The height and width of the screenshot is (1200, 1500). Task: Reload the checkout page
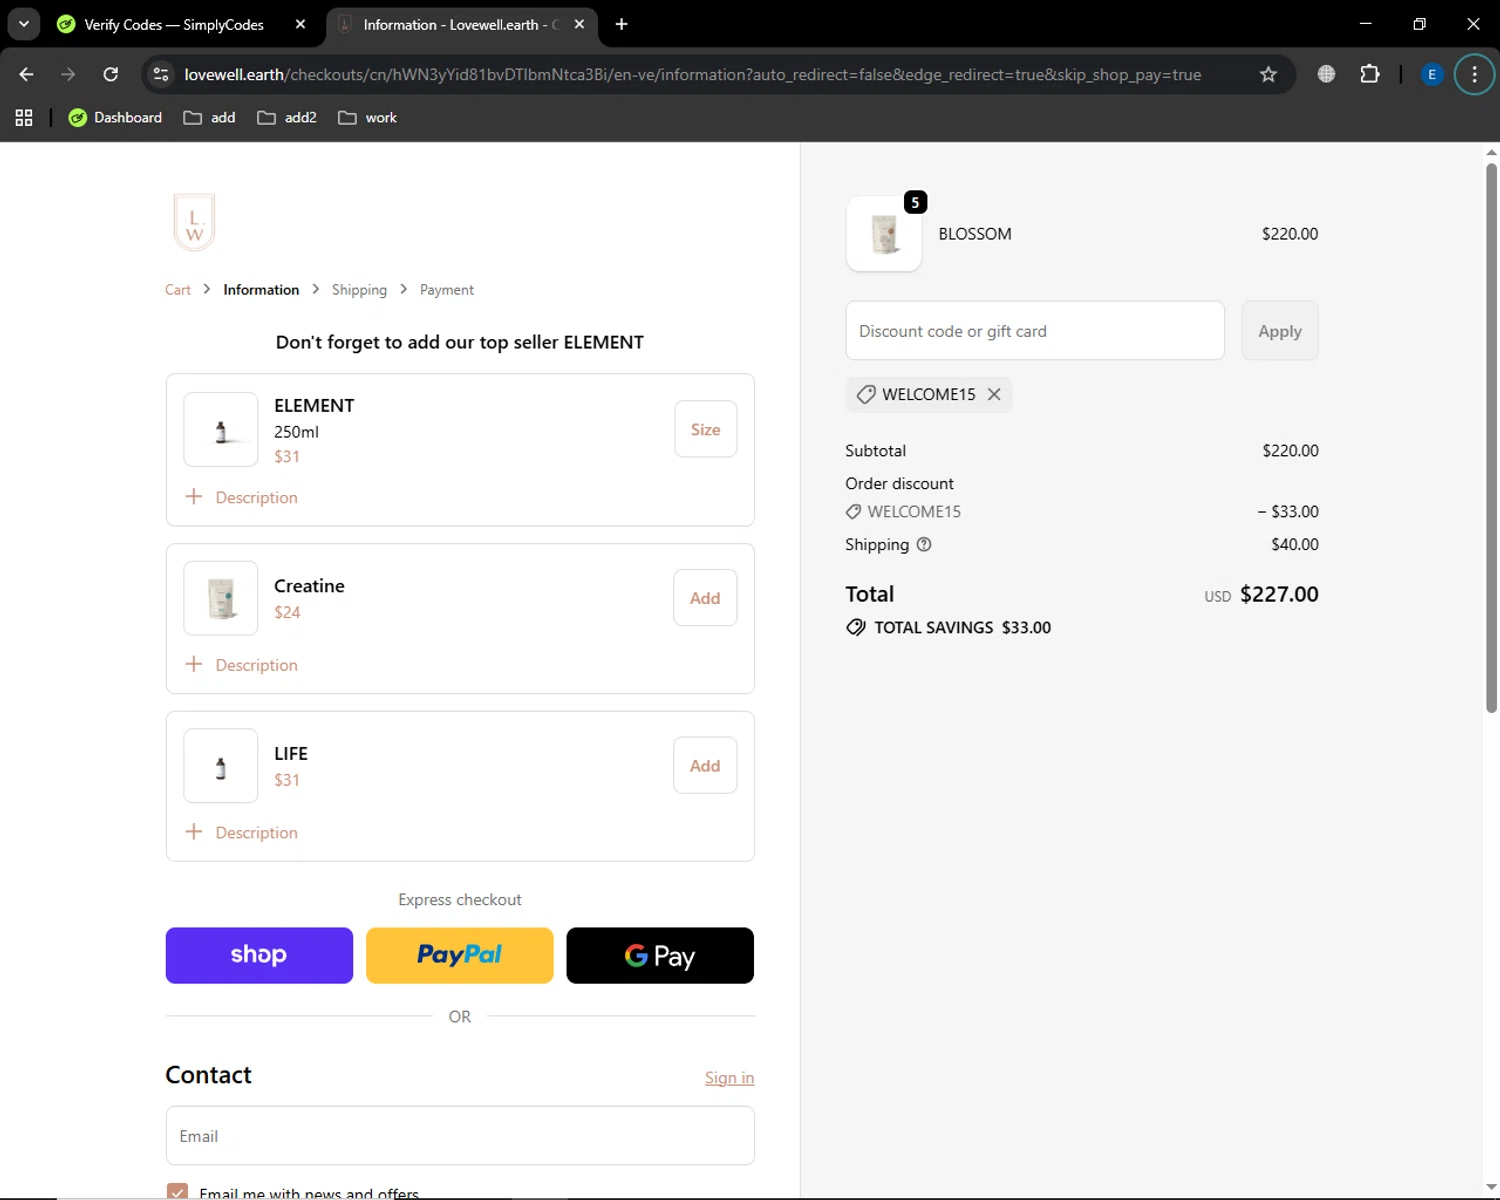click(x=111, y=74)
